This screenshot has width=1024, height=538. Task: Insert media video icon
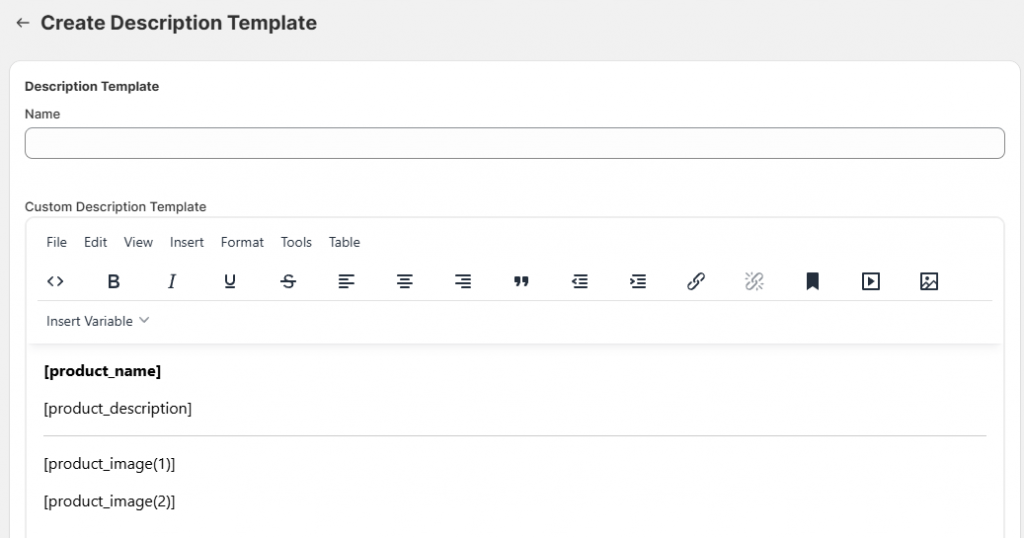pos(871,281)
